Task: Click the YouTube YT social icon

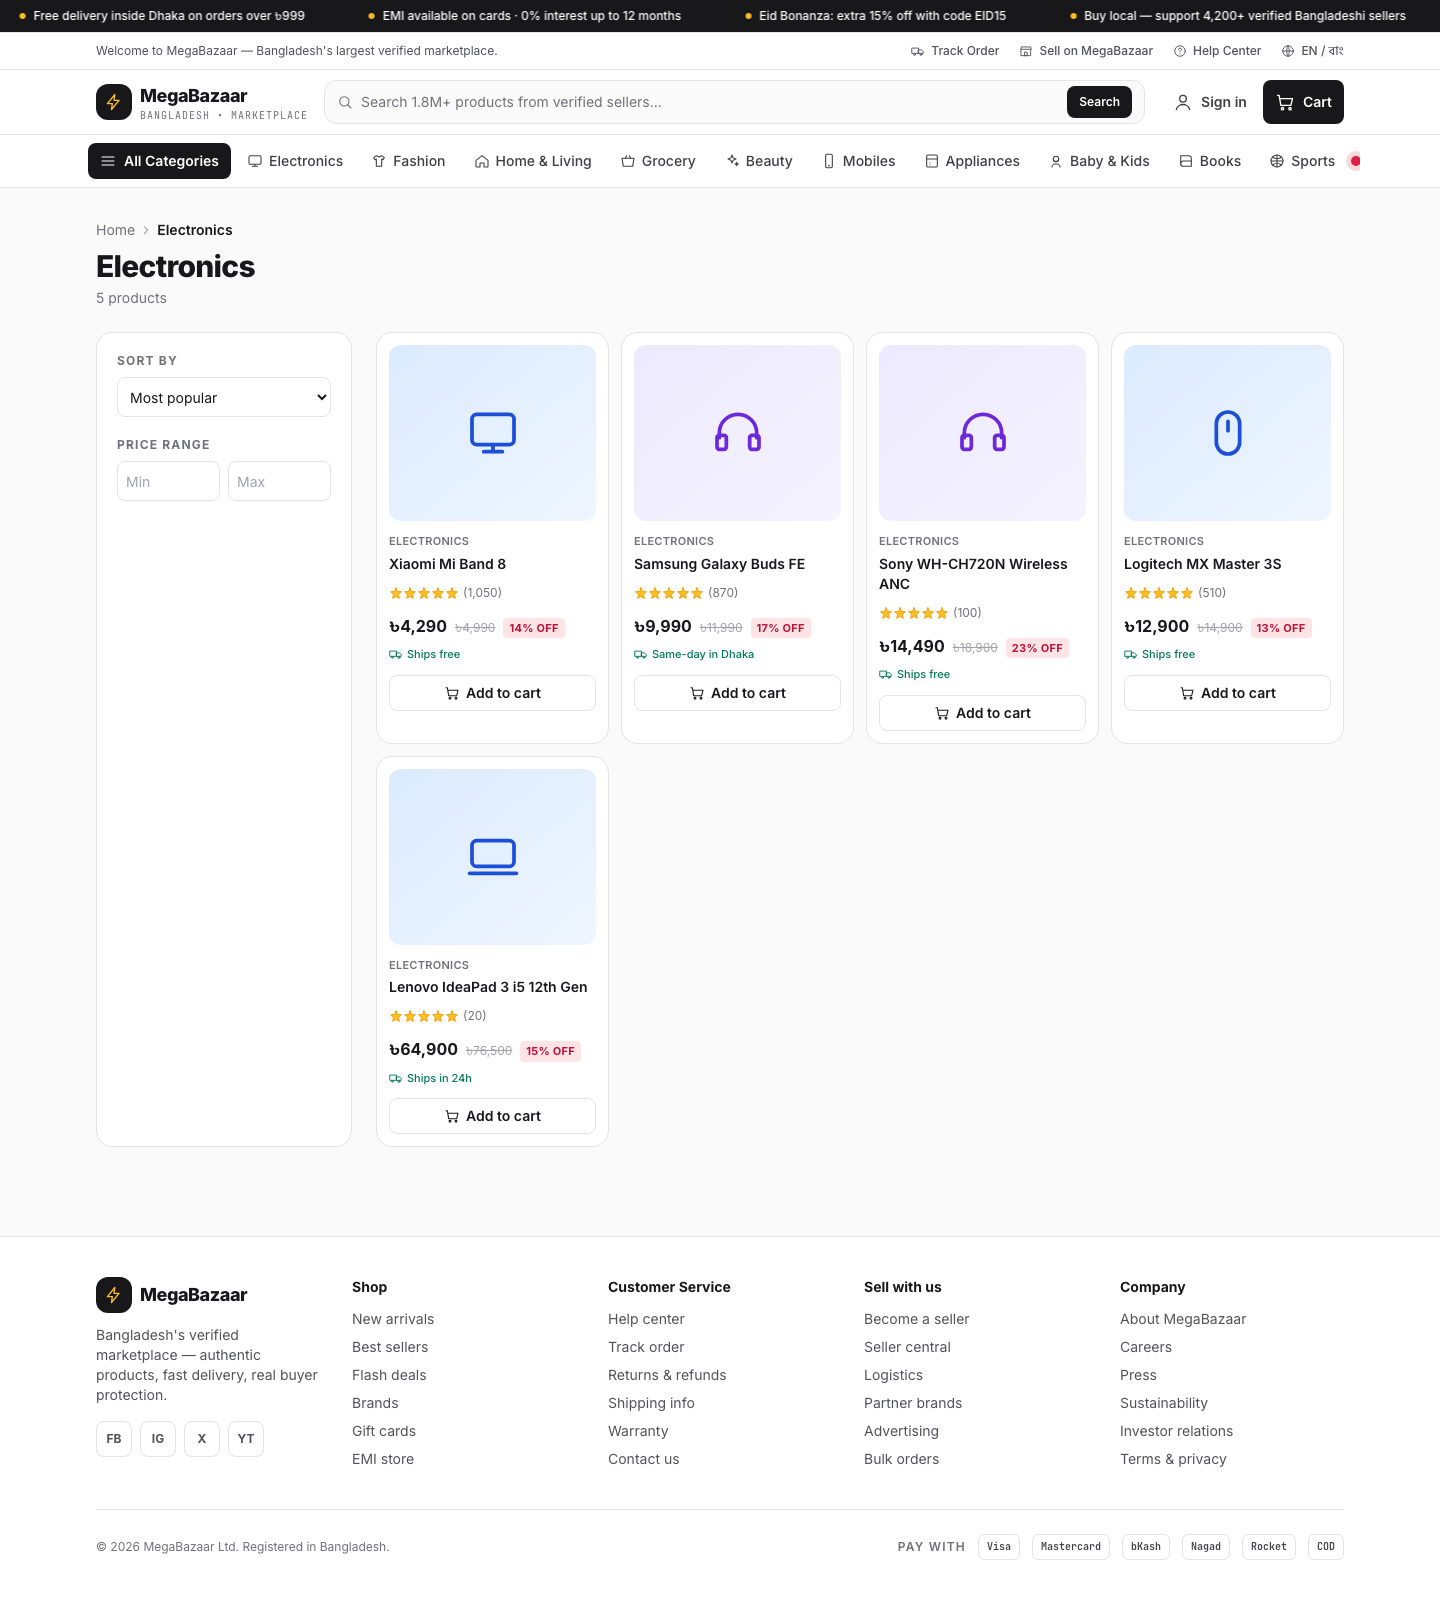Action: pyautogui.click(x=246, y=1439)
